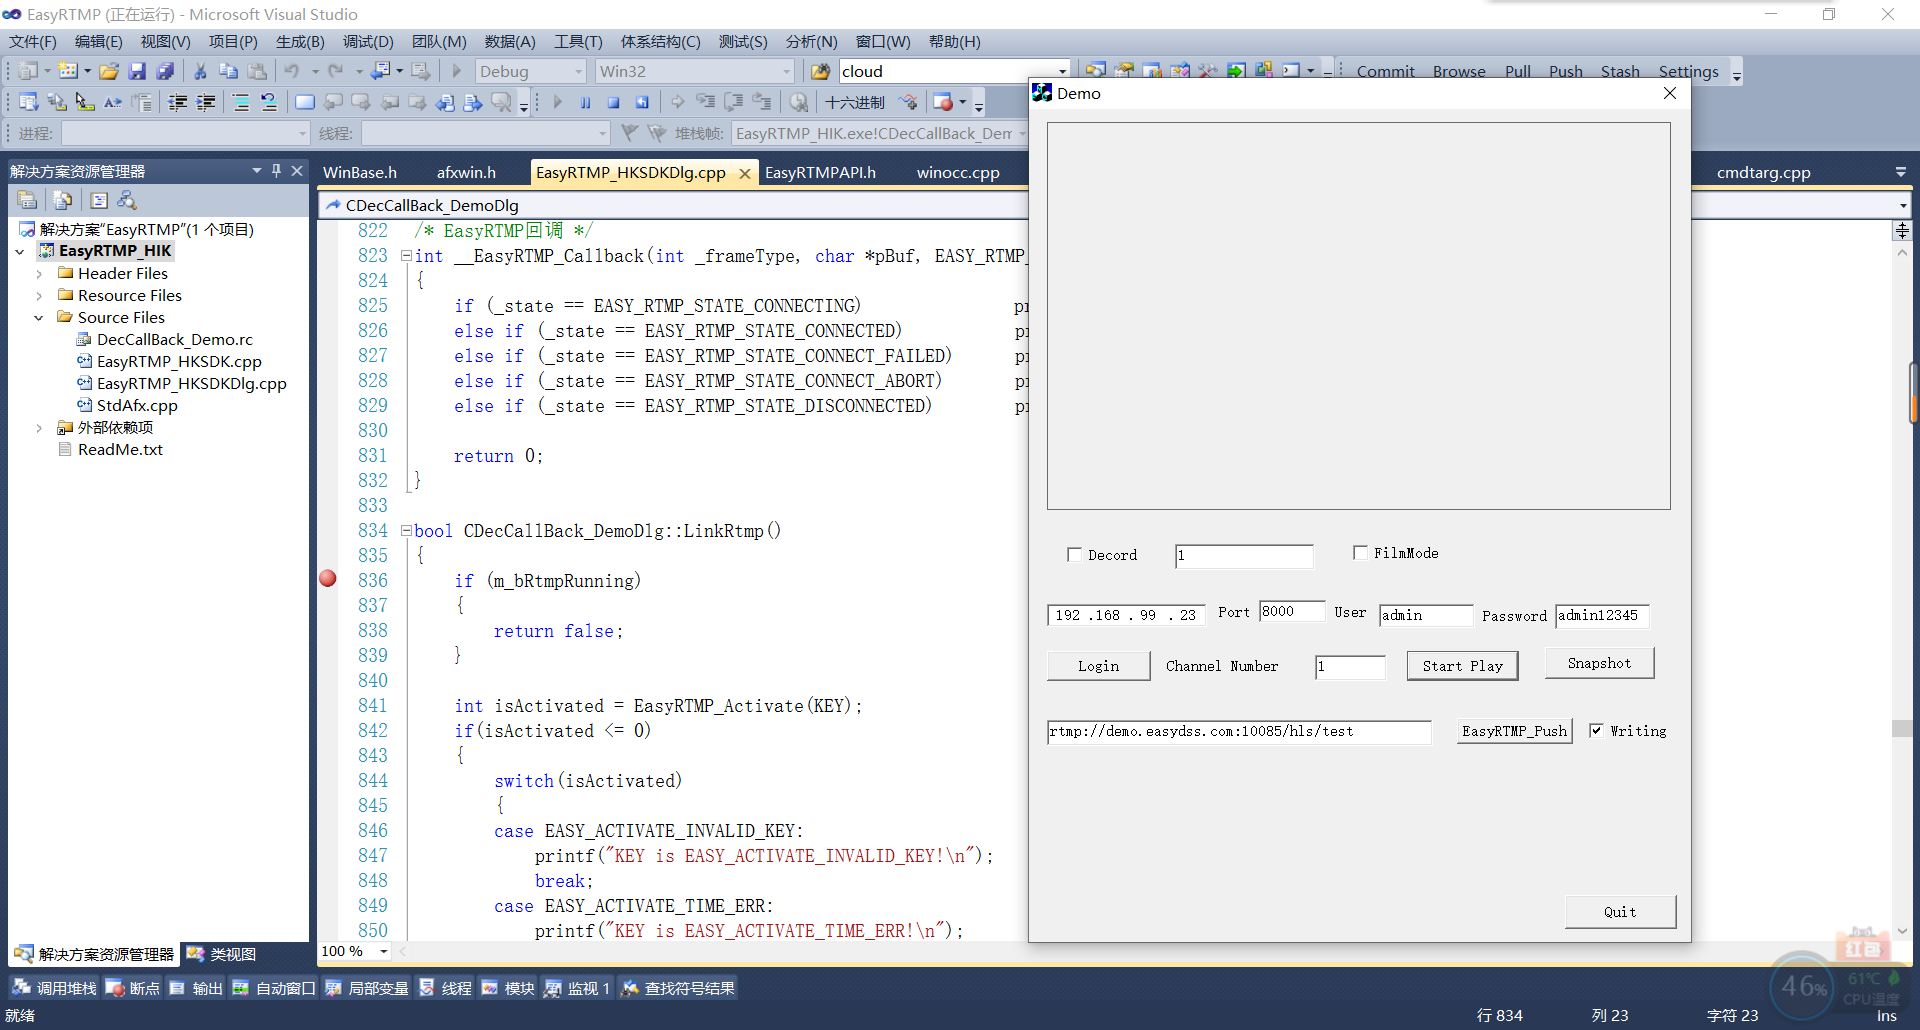Click View Class Diagram icon in Solution Explorer

coord(126,200)
